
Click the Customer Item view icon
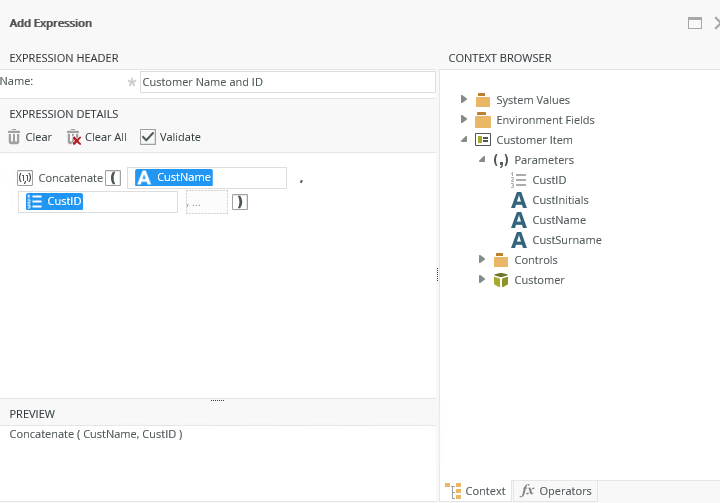pyautogui.click(x=483, y=140)
